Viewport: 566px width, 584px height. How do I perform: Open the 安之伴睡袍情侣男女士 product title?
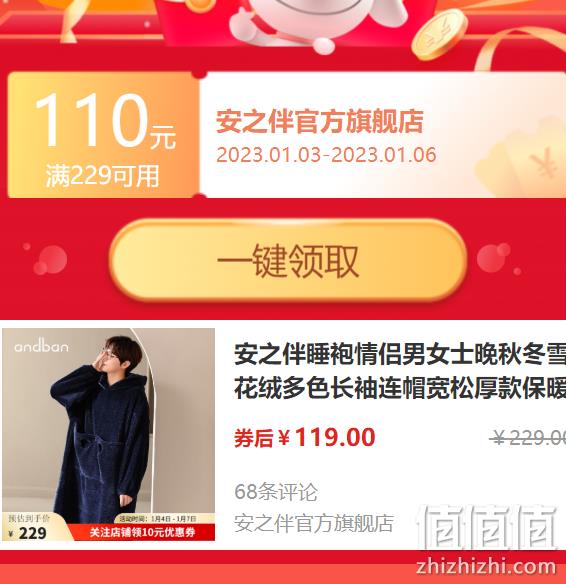pos(400,372)
